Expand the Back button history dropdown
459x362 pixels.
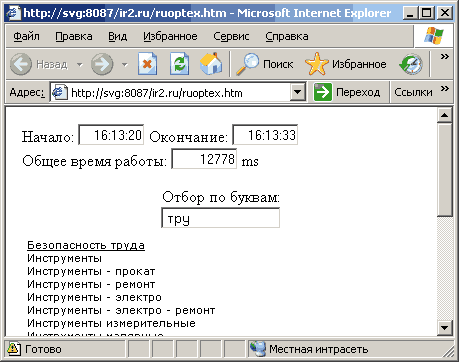pos(79,64)
